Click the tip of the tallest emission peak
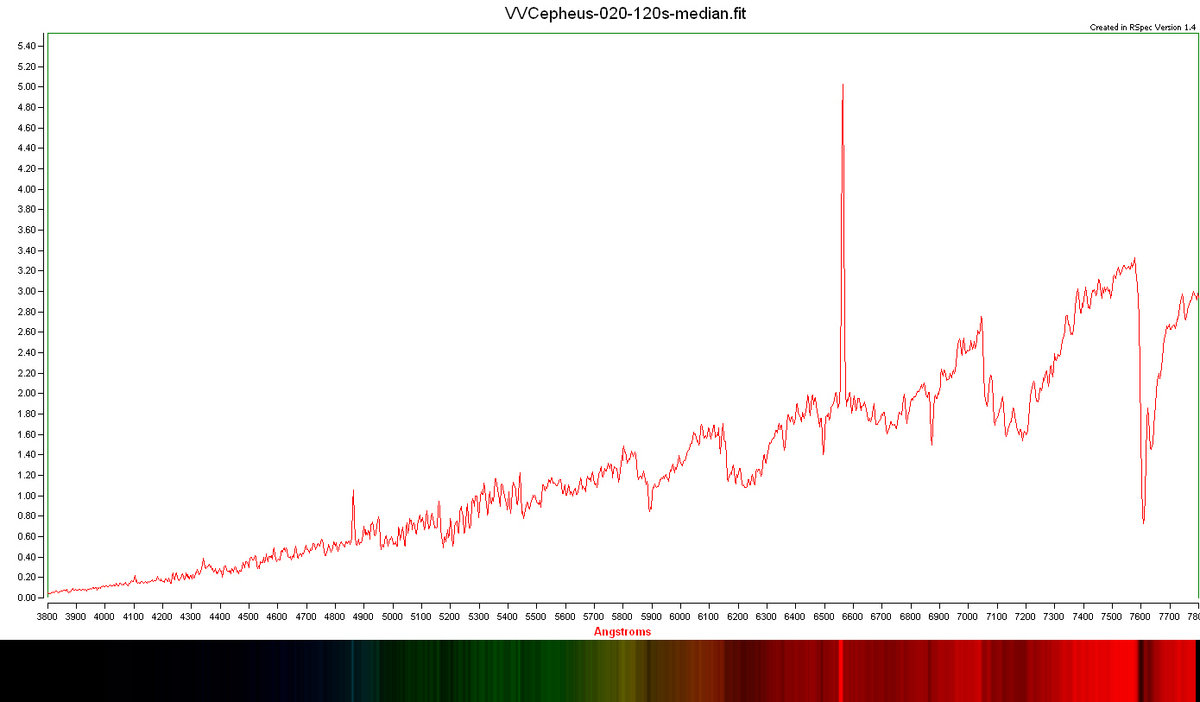The image size is (1200, 702). coord(842,85)
